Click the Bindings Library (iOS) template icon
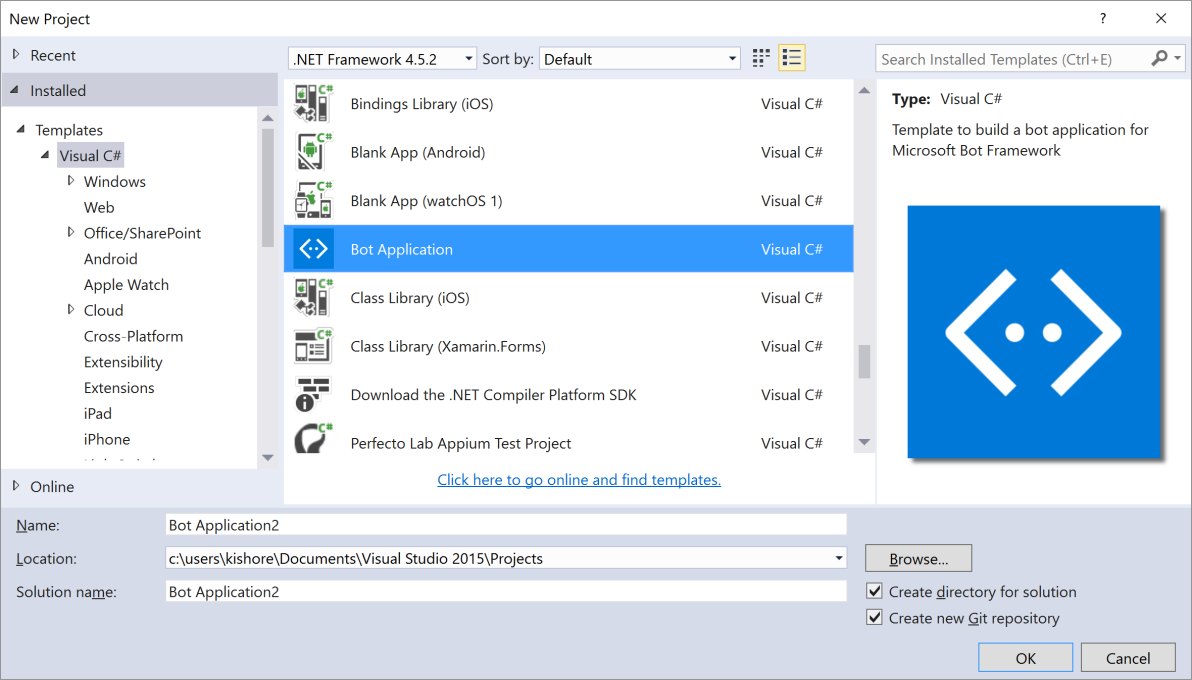Viewport: 1192px width, 680px height. click(x=314, y=103)
